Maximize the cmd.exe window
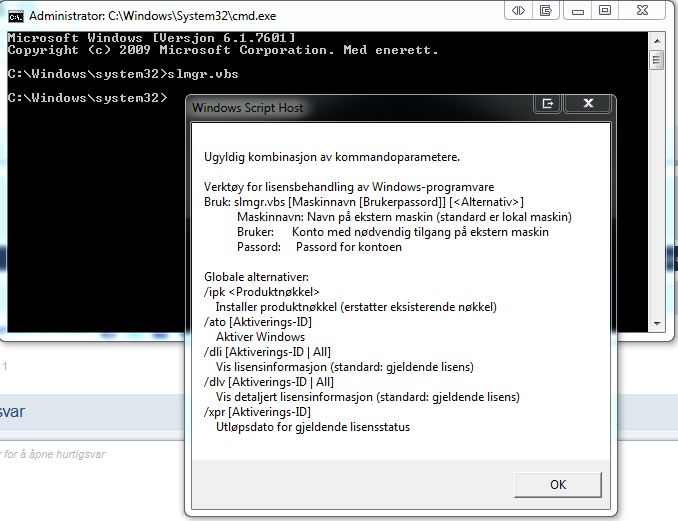This screenshot has width=678, height=521. coord(604,10)
